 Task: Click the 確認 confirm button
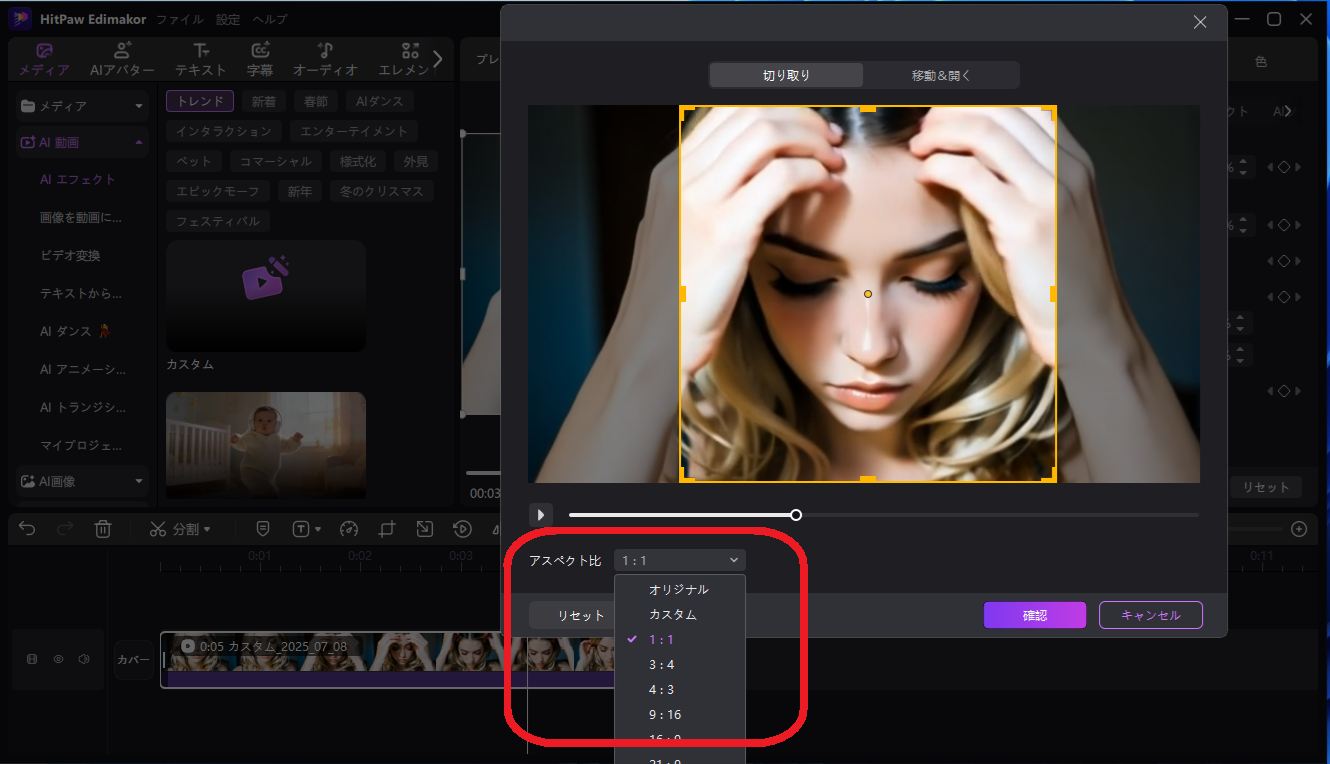pos(1034,615)
